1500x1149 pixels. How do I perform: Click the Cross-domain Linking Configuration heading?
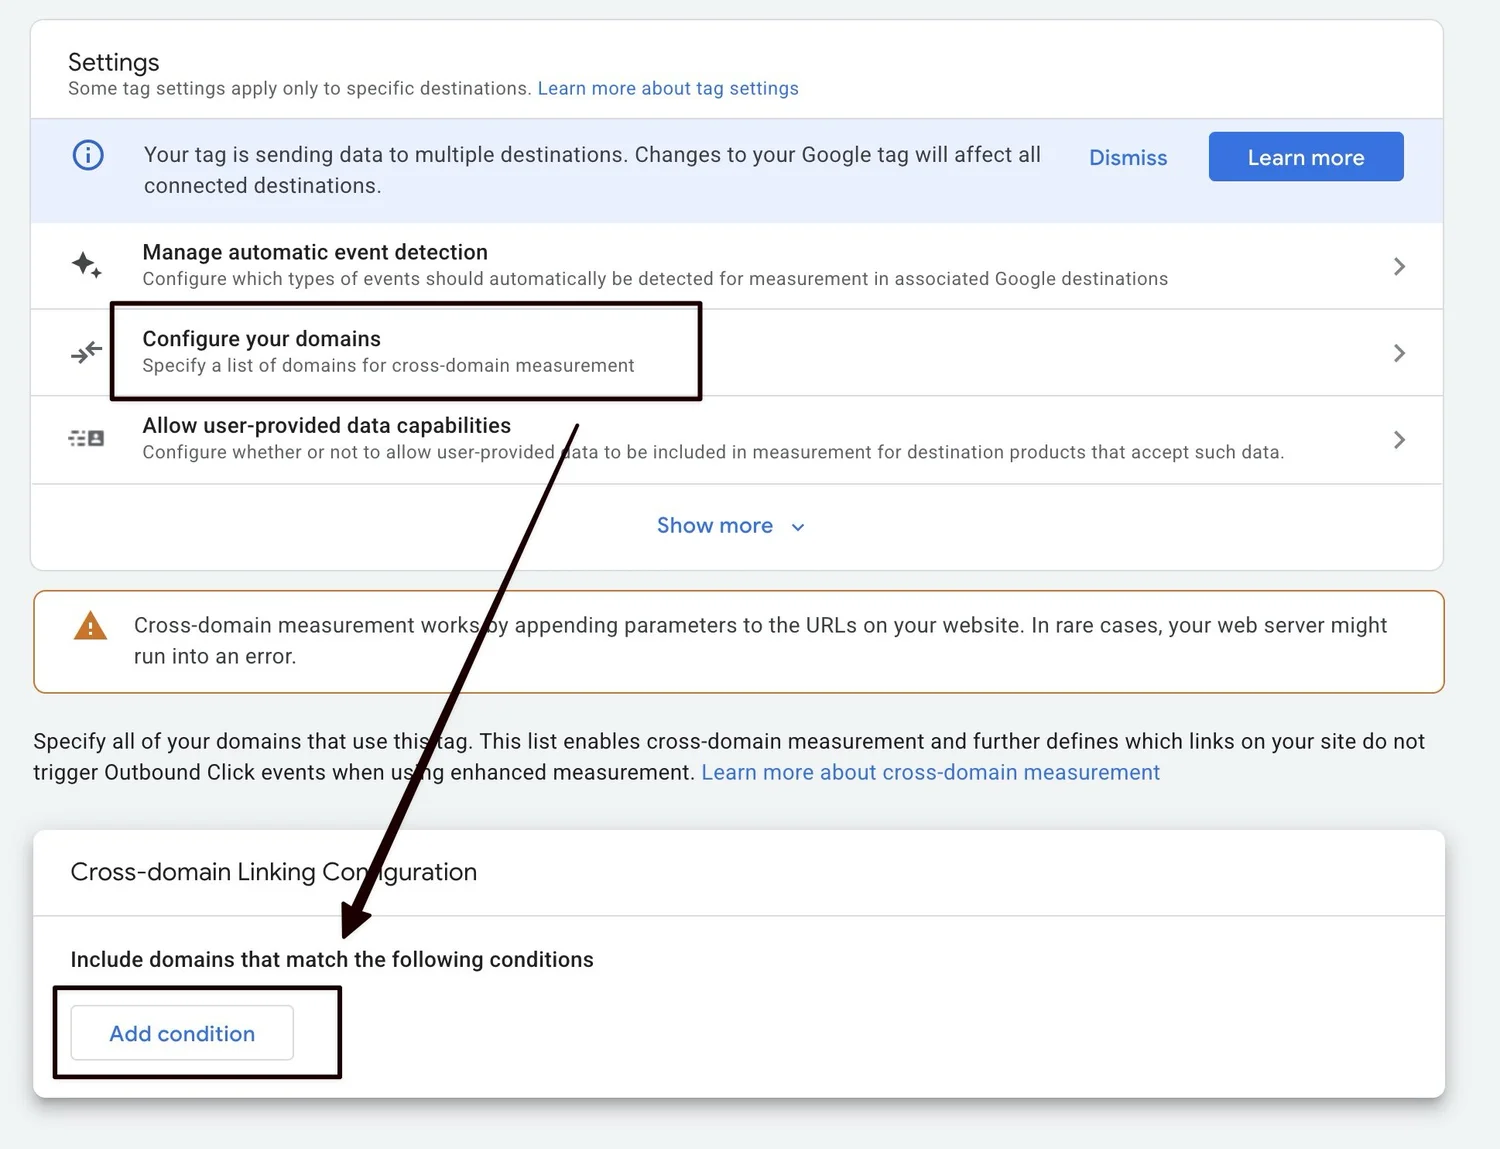click(273, 872)
